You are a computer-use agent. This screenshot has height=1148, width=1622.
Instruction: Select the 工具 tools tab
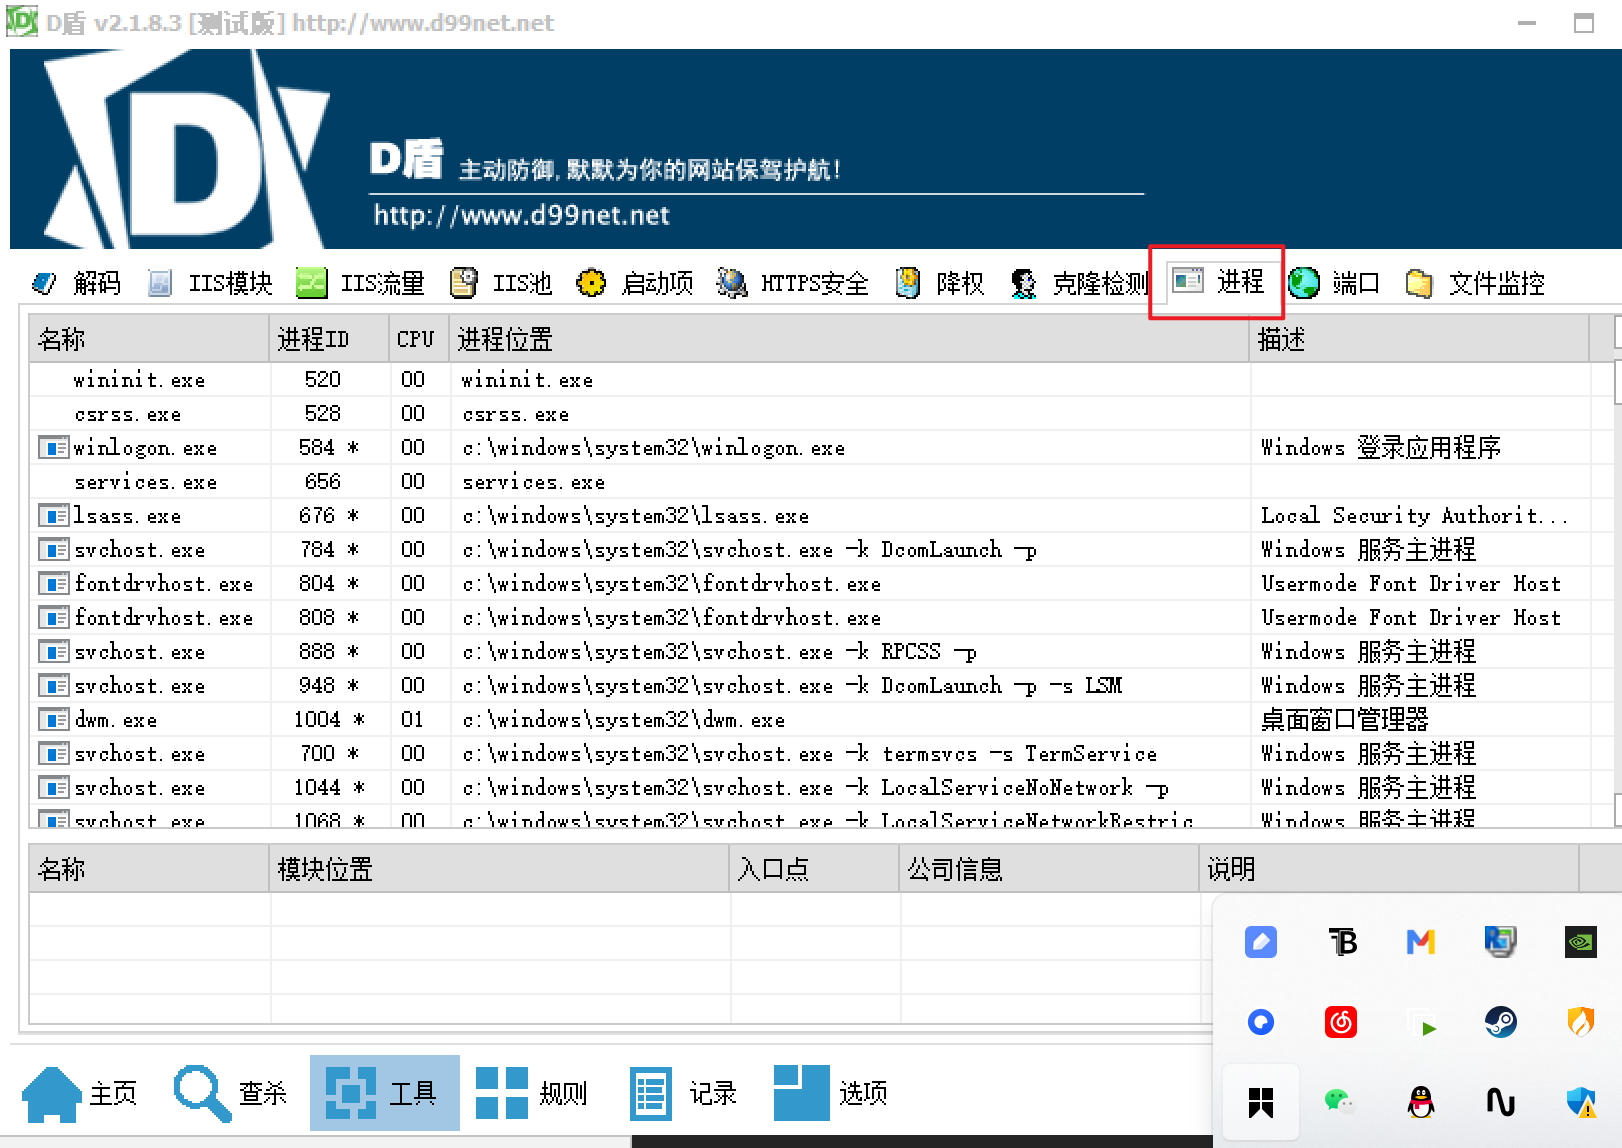pos(384,1093)
